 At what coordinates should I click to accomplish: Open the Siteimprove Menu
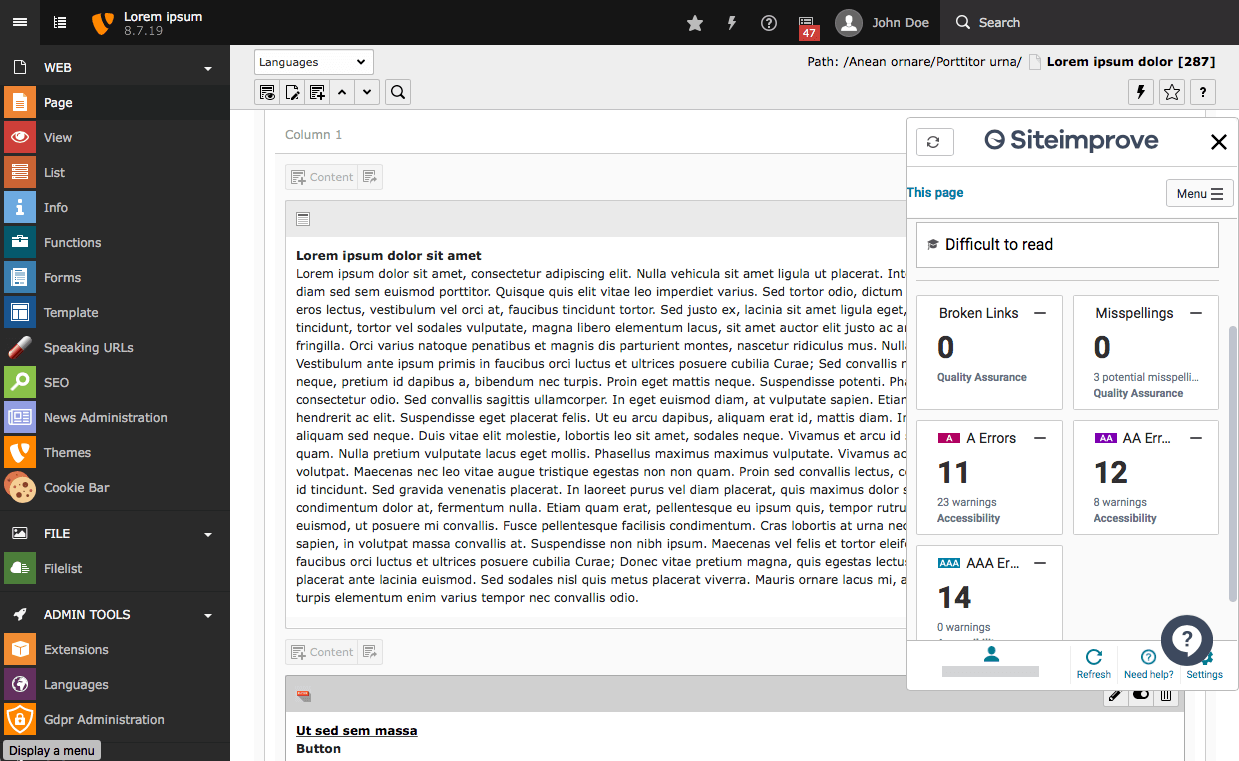[1199, 192]
